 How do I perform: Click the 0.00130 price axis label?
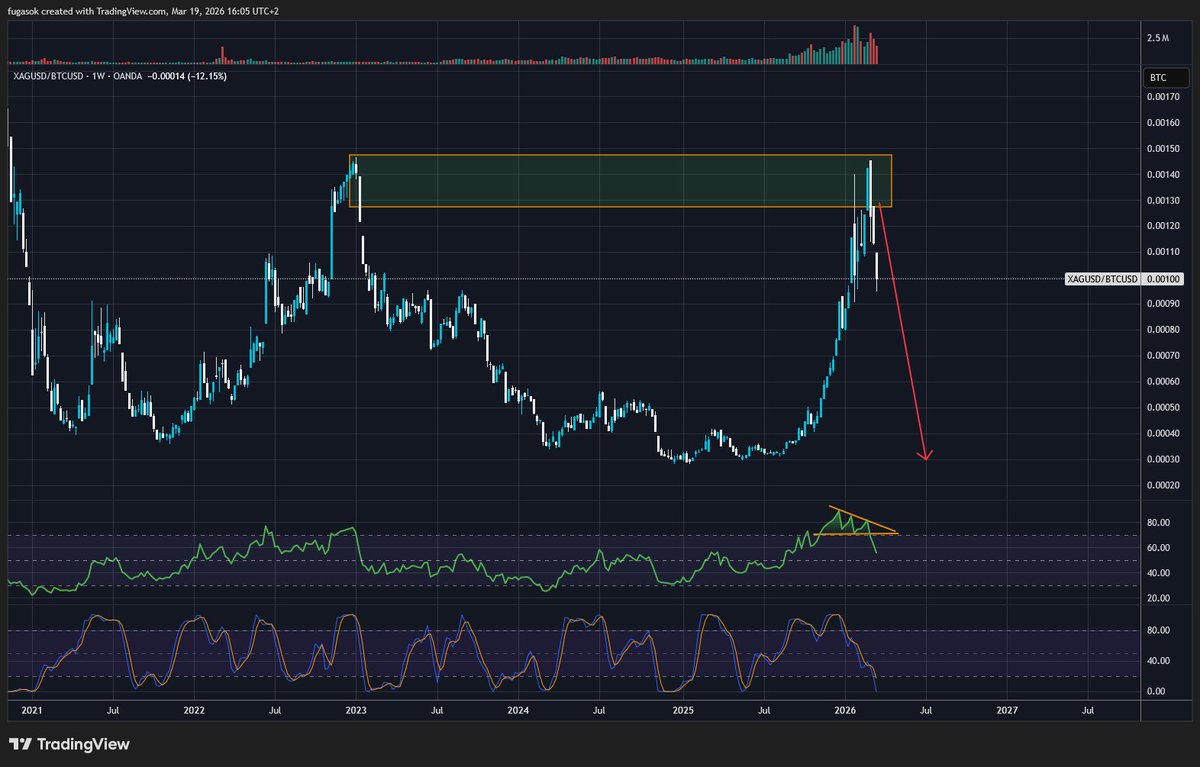click(1162, 201)
